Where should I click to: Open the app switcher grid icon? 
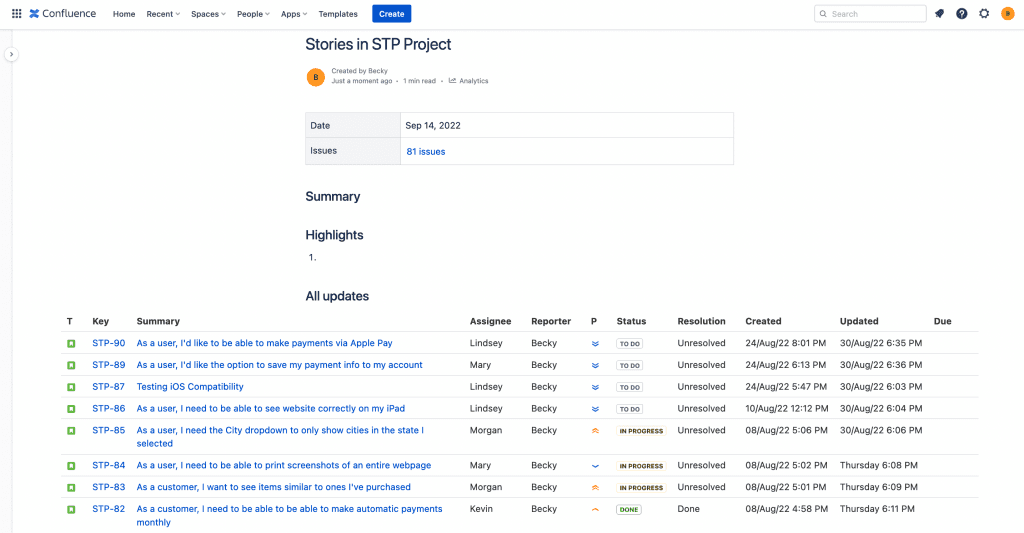(x=17, y=14)
